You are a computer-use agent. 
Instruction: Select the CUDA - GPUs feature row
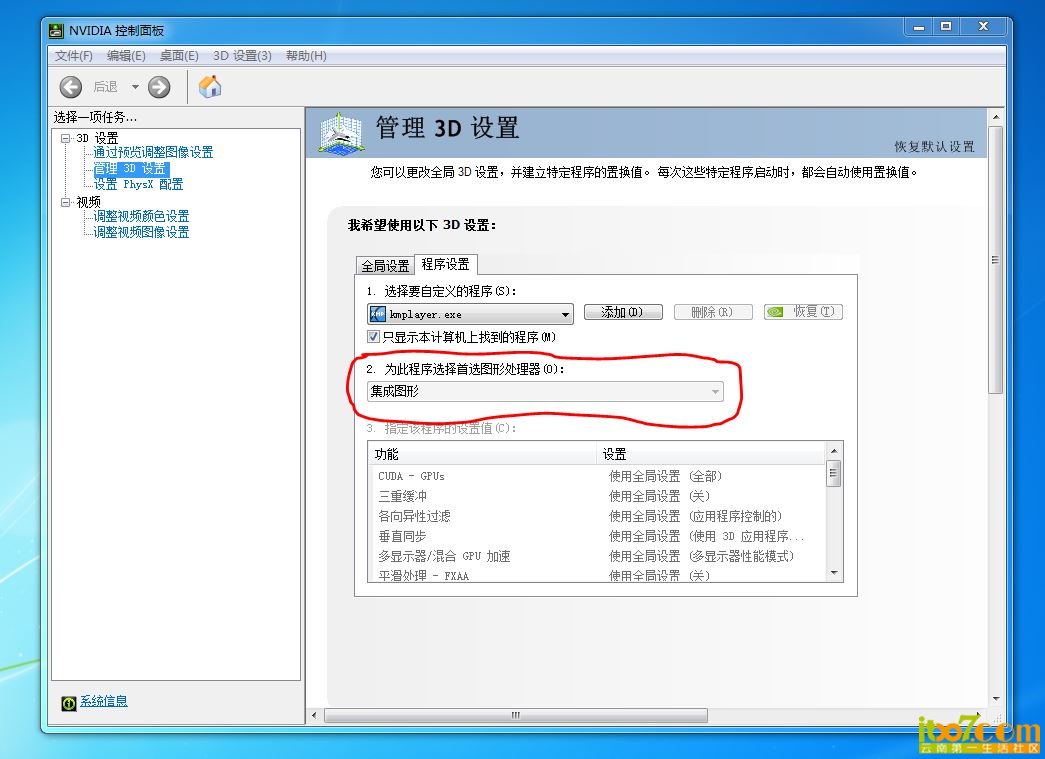[x=597, y=476]
